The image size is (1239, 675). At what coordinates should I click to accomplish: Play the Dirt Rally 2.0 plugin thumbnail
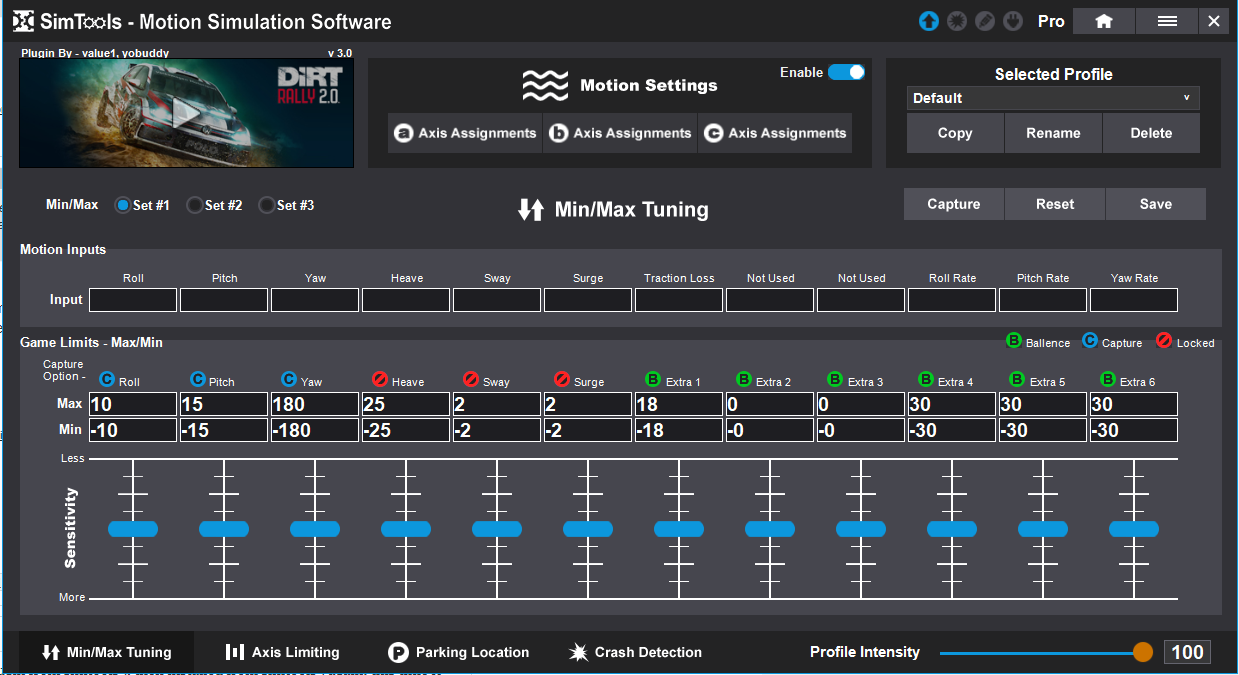pos(186,114)
